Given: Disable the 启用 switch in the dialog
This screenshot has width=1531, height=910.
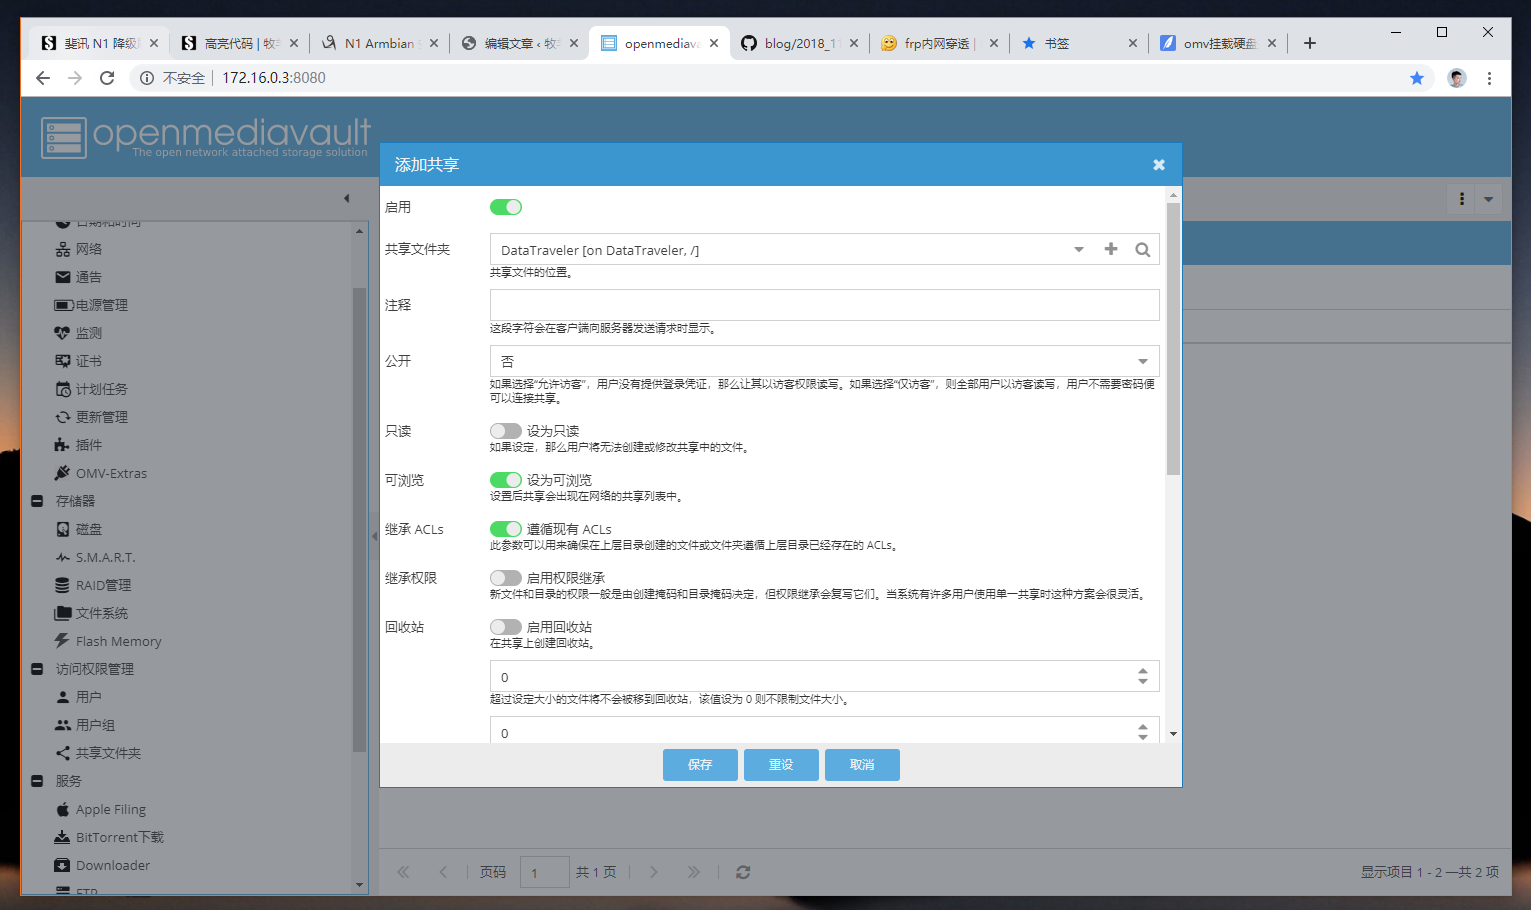Looking at the screenshot, I should click(505, 207).
